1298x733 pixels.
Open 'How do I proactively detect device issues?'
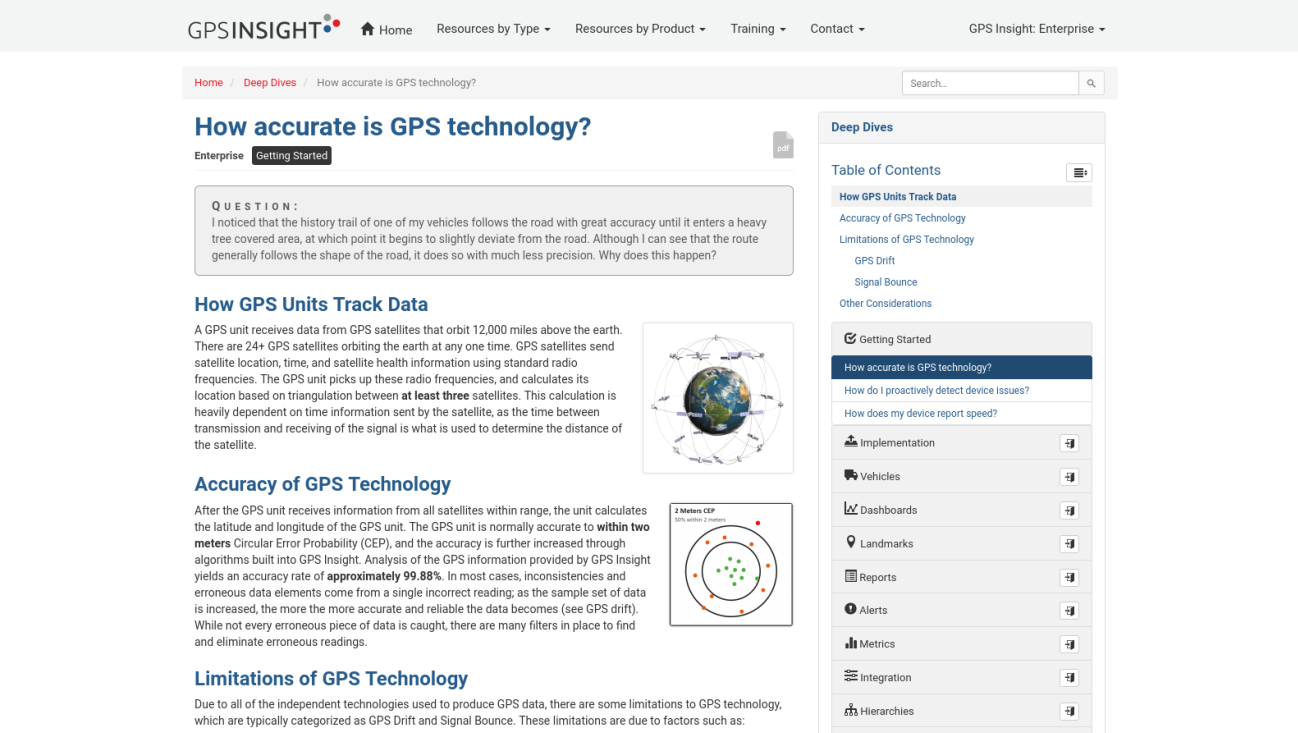click(x=961, y=390)
